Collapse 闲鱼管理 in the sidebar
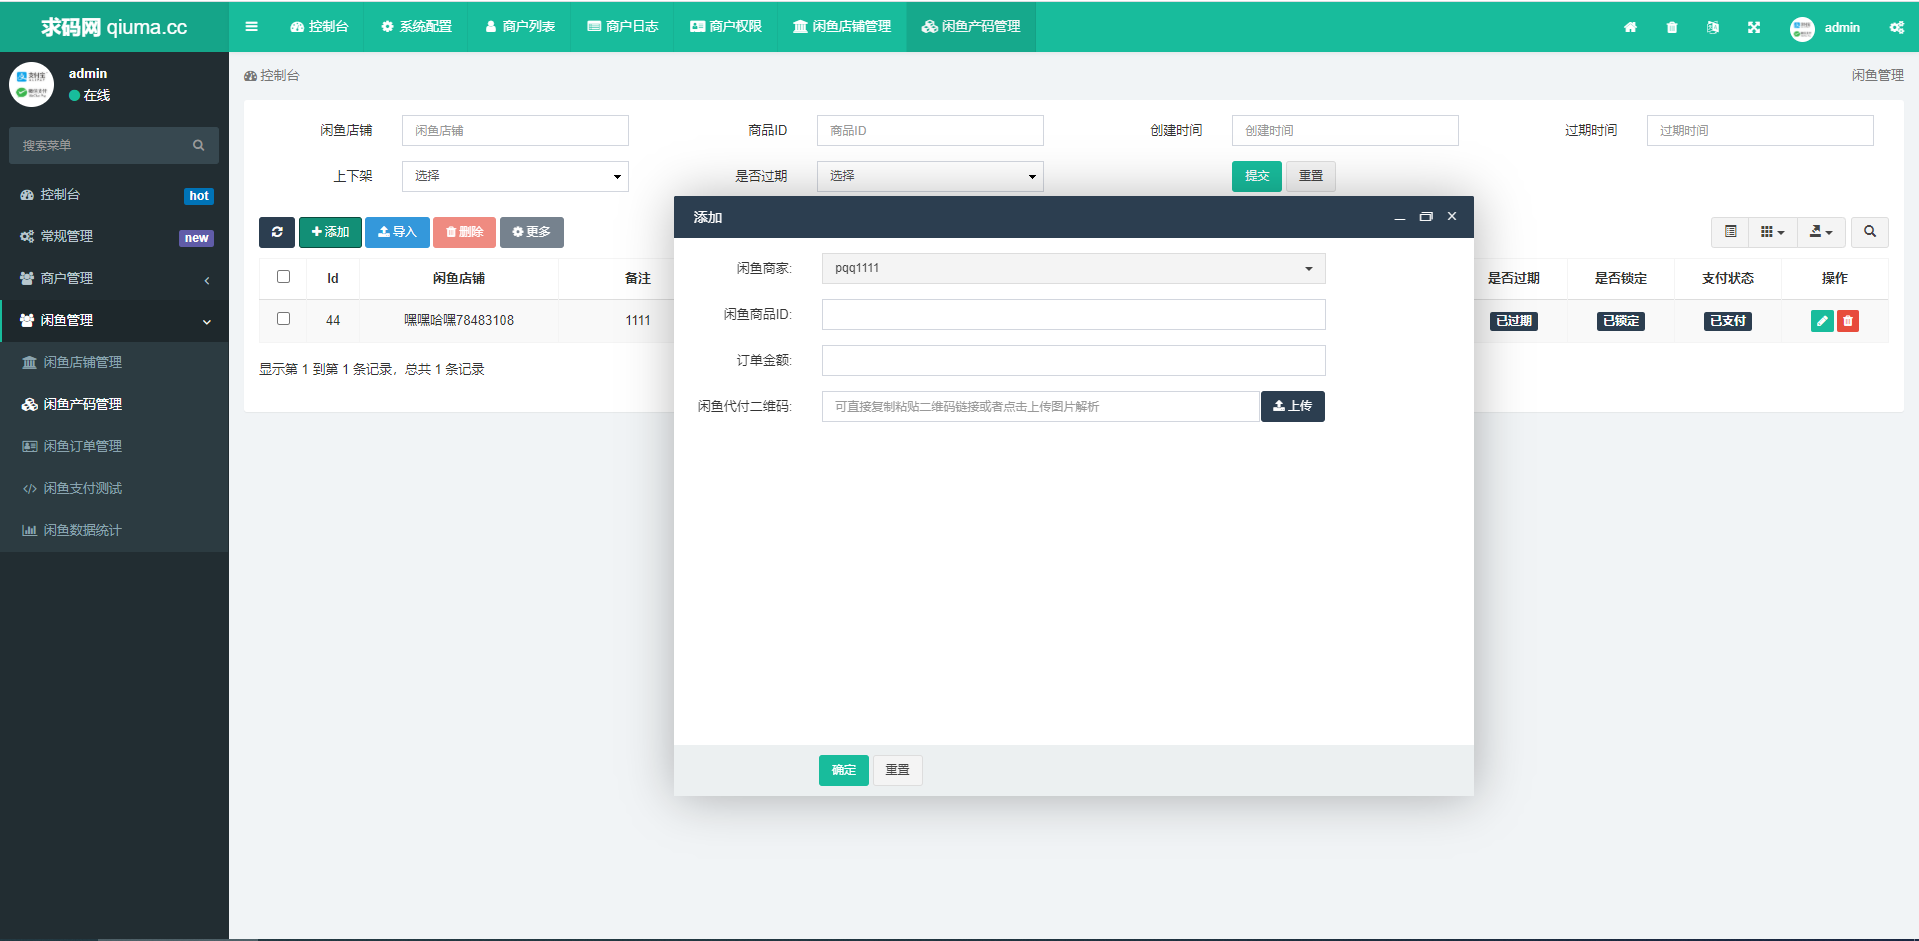 114,320
